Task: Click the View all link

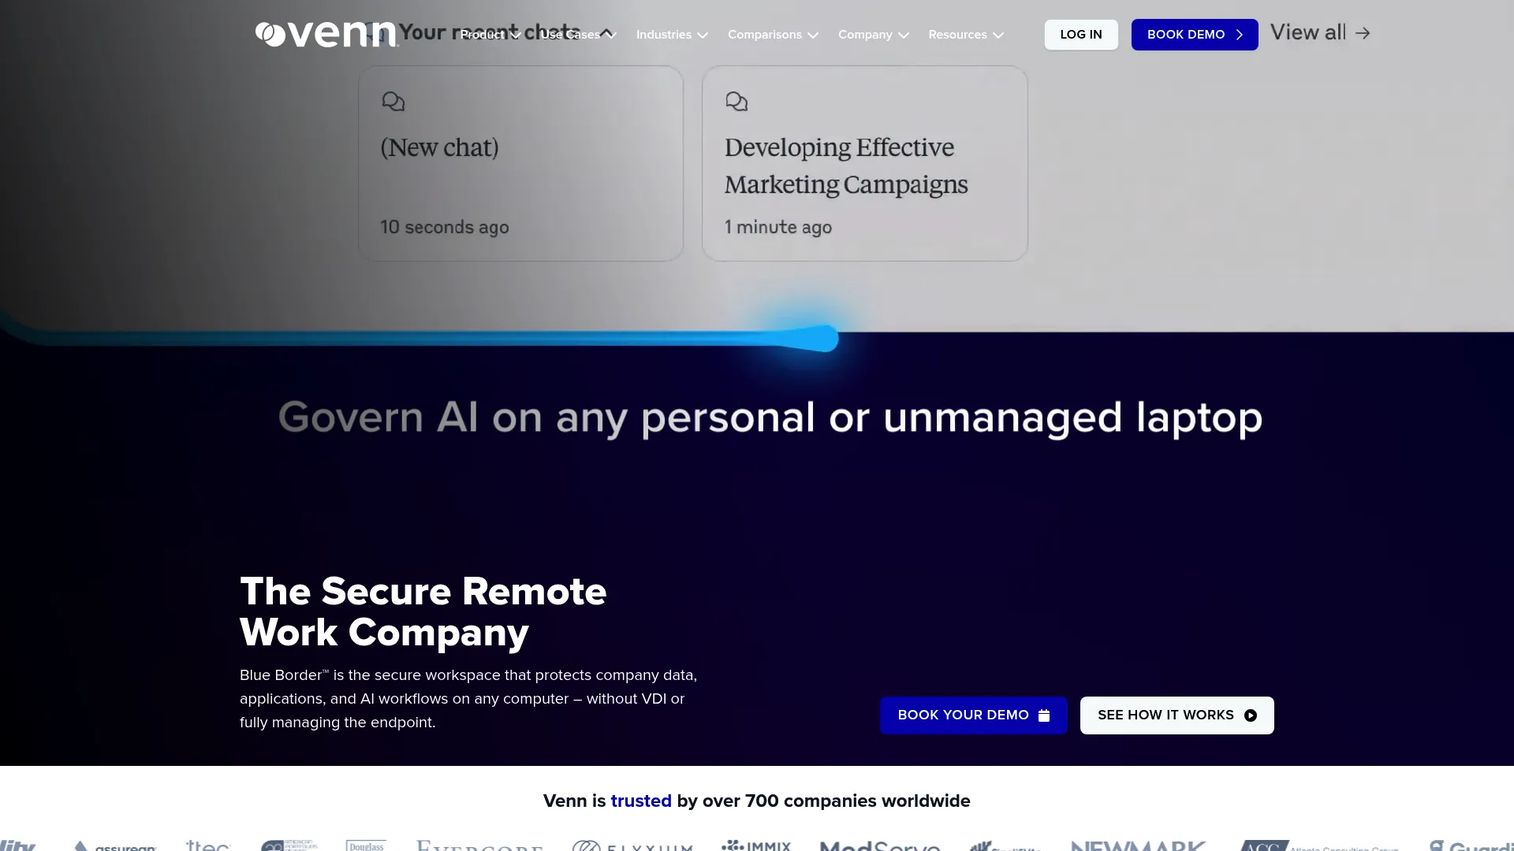Action: point(1320,33)
